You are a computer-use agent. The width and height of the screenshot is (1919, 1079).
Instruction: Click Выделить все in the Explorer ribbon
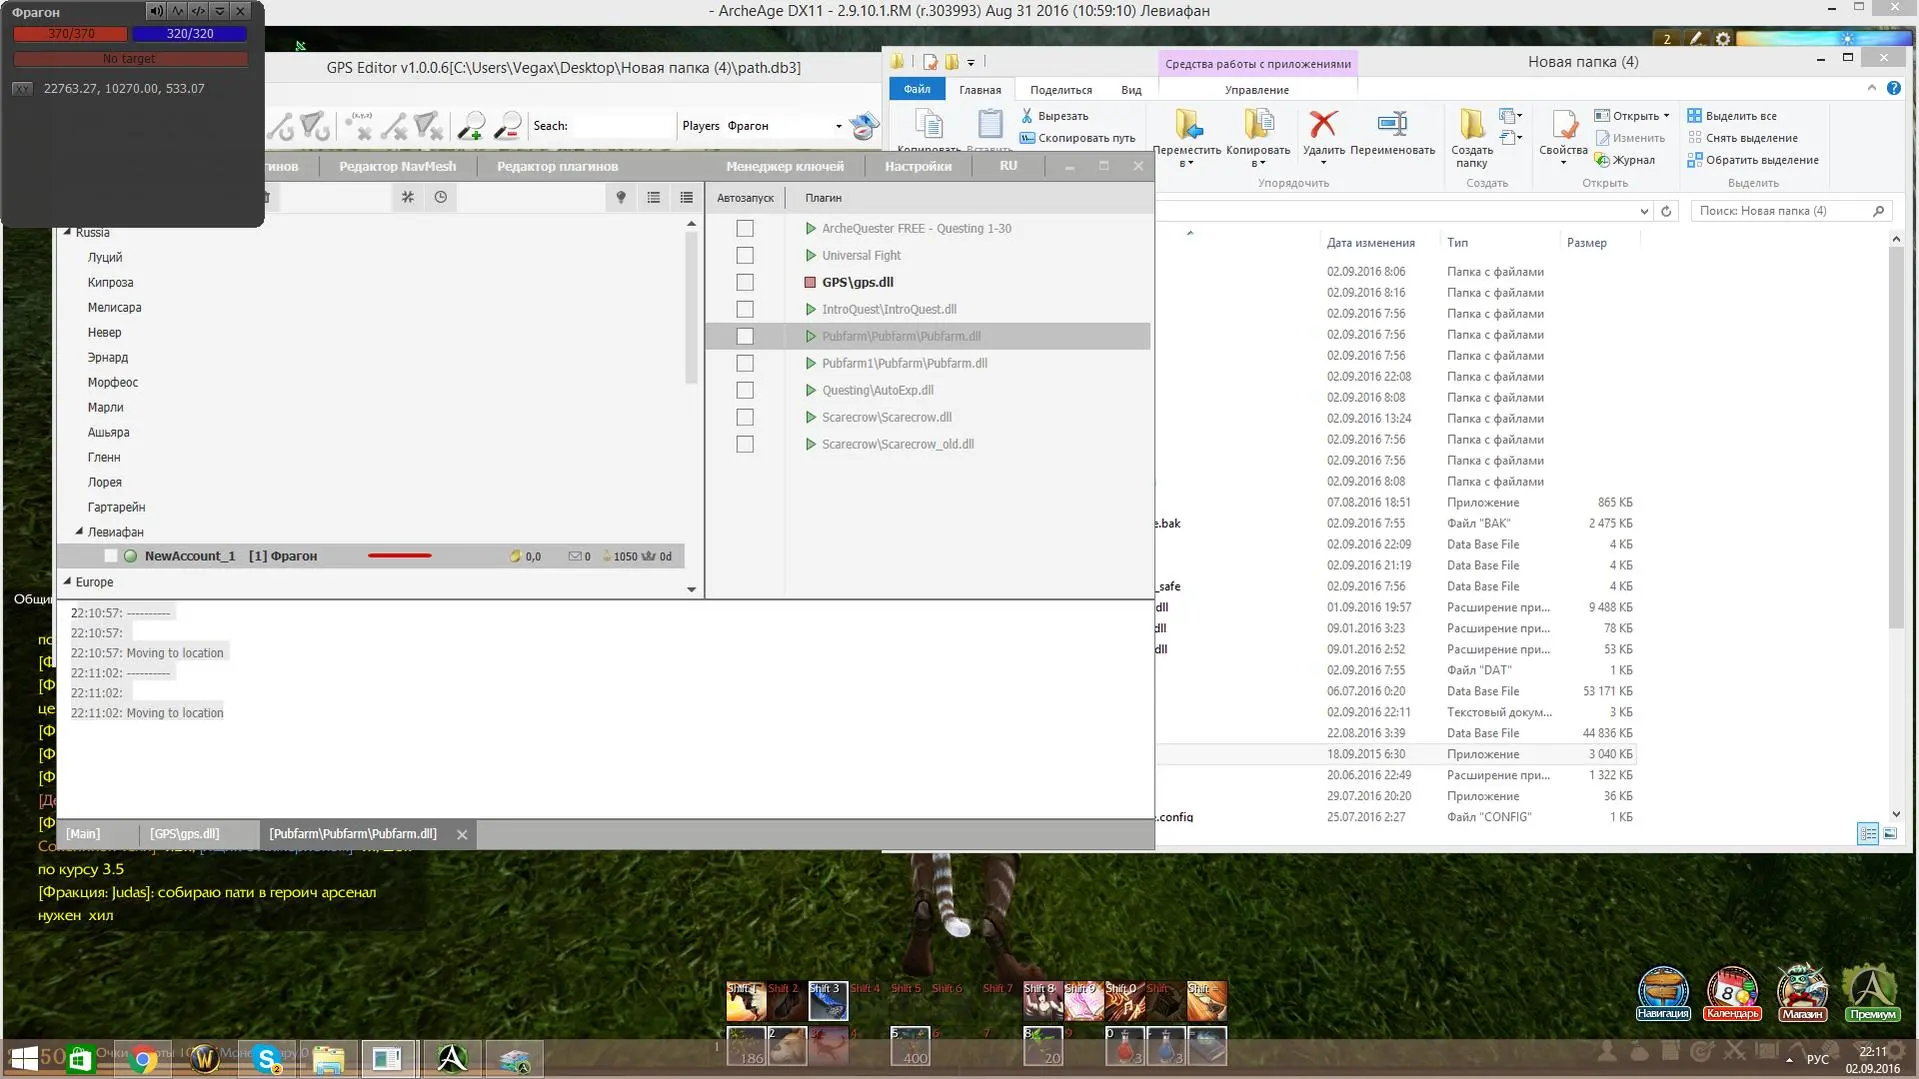coord(1740,116)
